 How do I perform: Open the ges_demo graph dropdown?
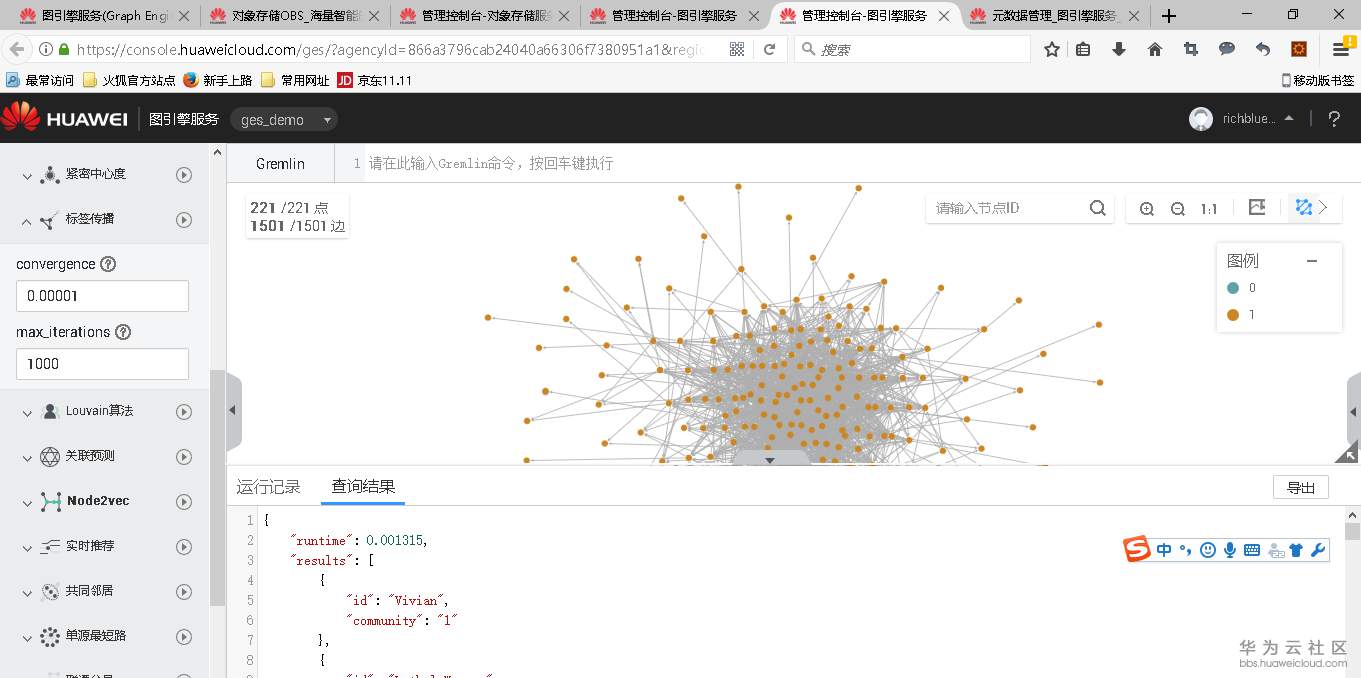click(x=284, y=120)
